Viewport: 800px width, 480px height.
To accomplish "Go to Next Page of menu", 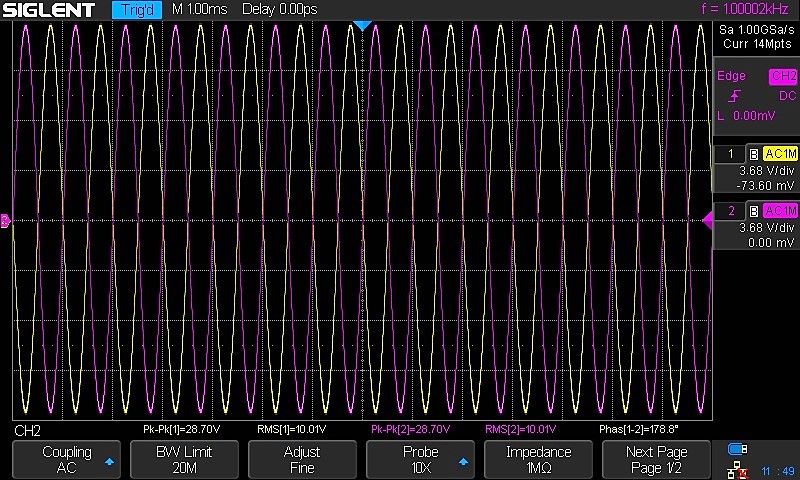I will (657, 460).
